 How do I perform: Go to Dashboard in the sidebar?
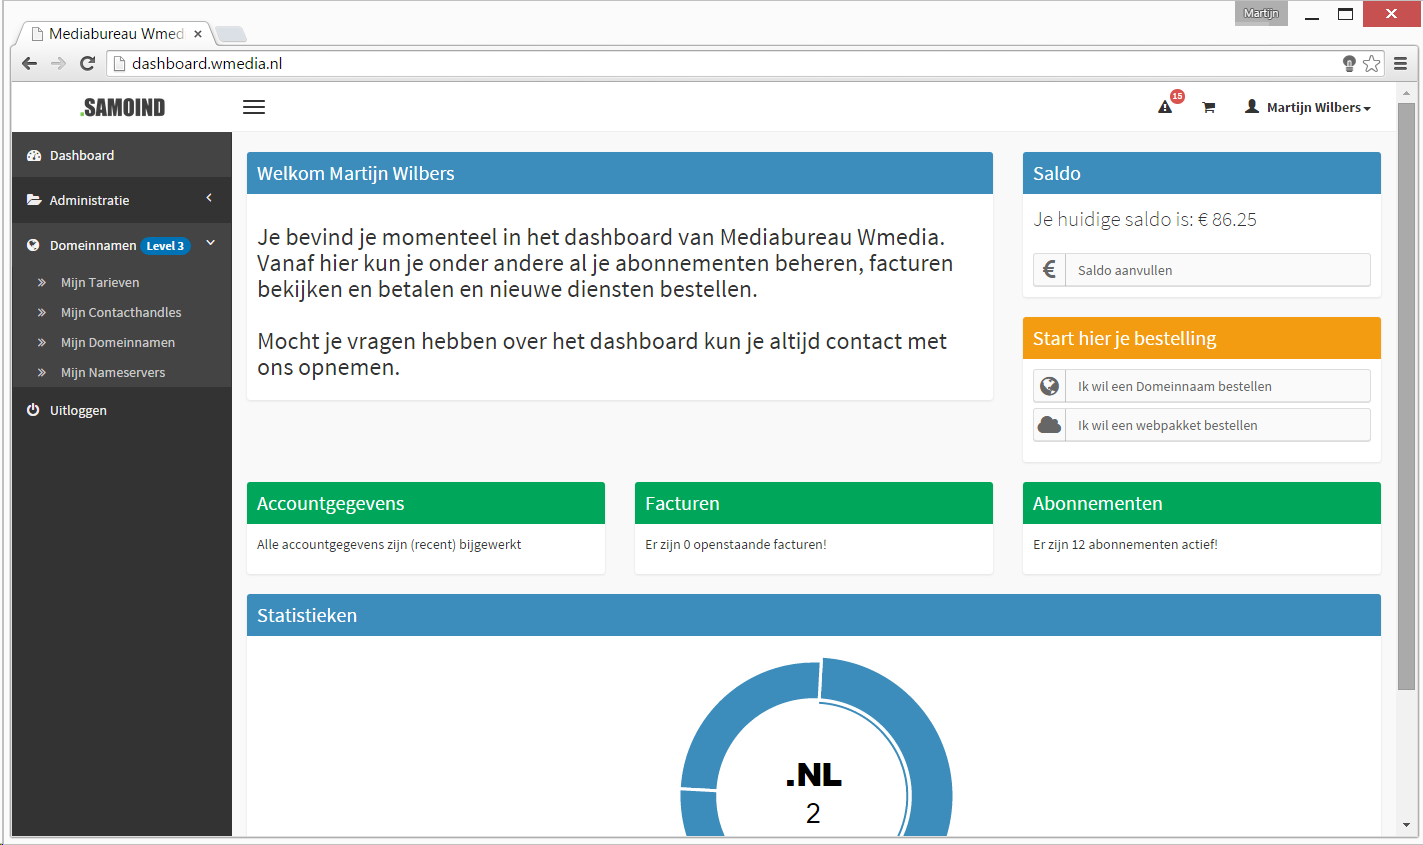(x=122, y=155)
